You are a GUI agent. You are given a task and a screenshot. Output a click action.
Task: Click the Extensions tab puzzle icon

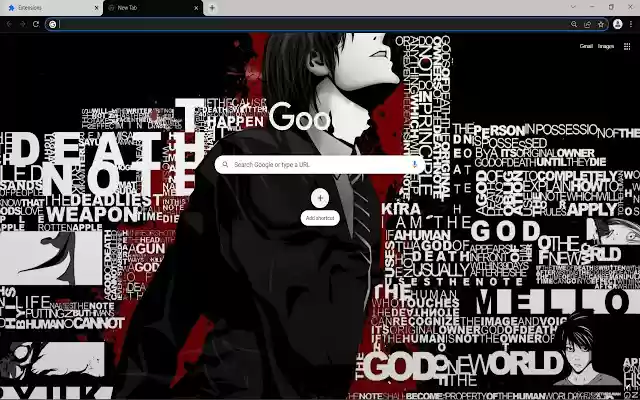tap(11, 8)
